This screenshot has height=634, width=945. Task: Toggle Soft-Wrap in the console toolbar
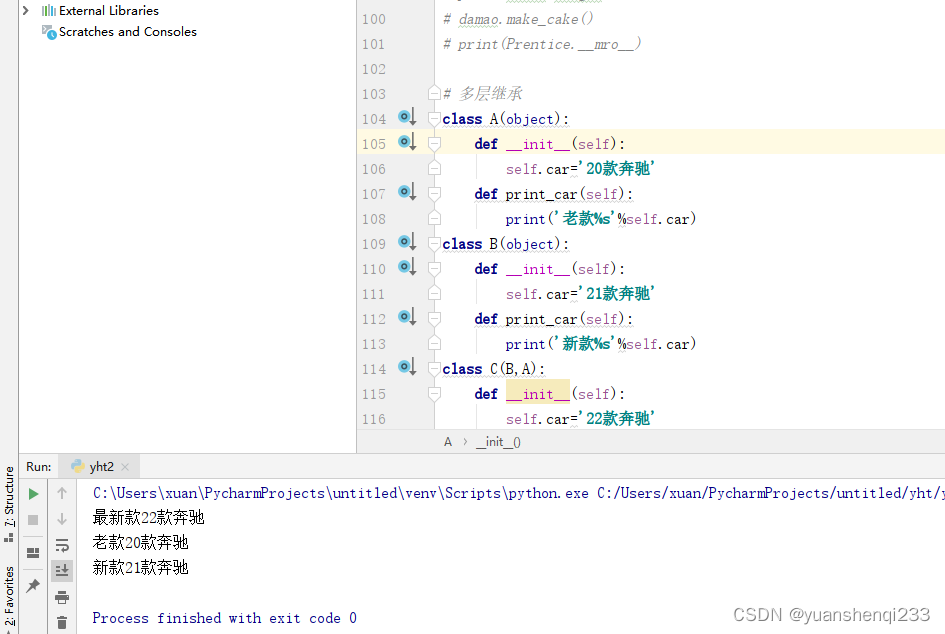click(x=62, y=544)
